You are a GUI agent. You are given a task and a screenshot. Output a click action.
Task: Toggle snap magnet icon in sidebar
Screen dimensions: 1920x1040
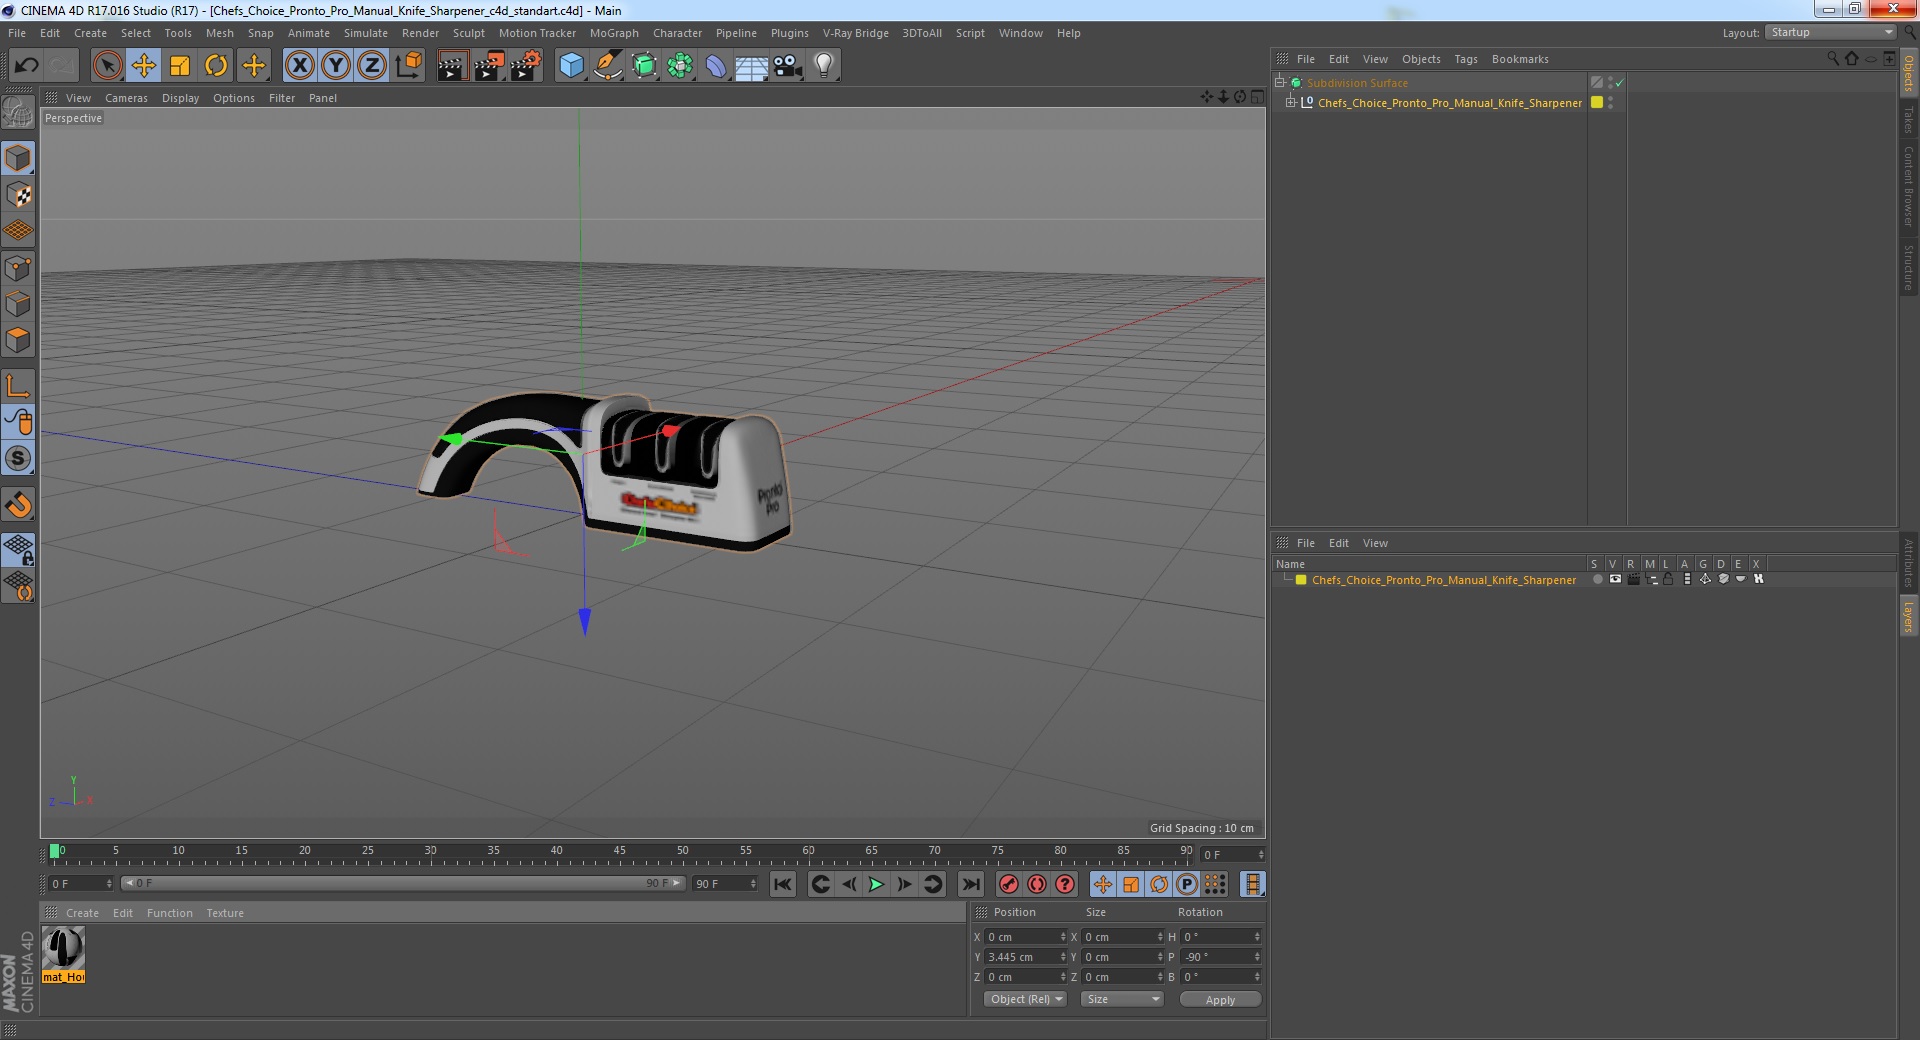click(18, 505)
